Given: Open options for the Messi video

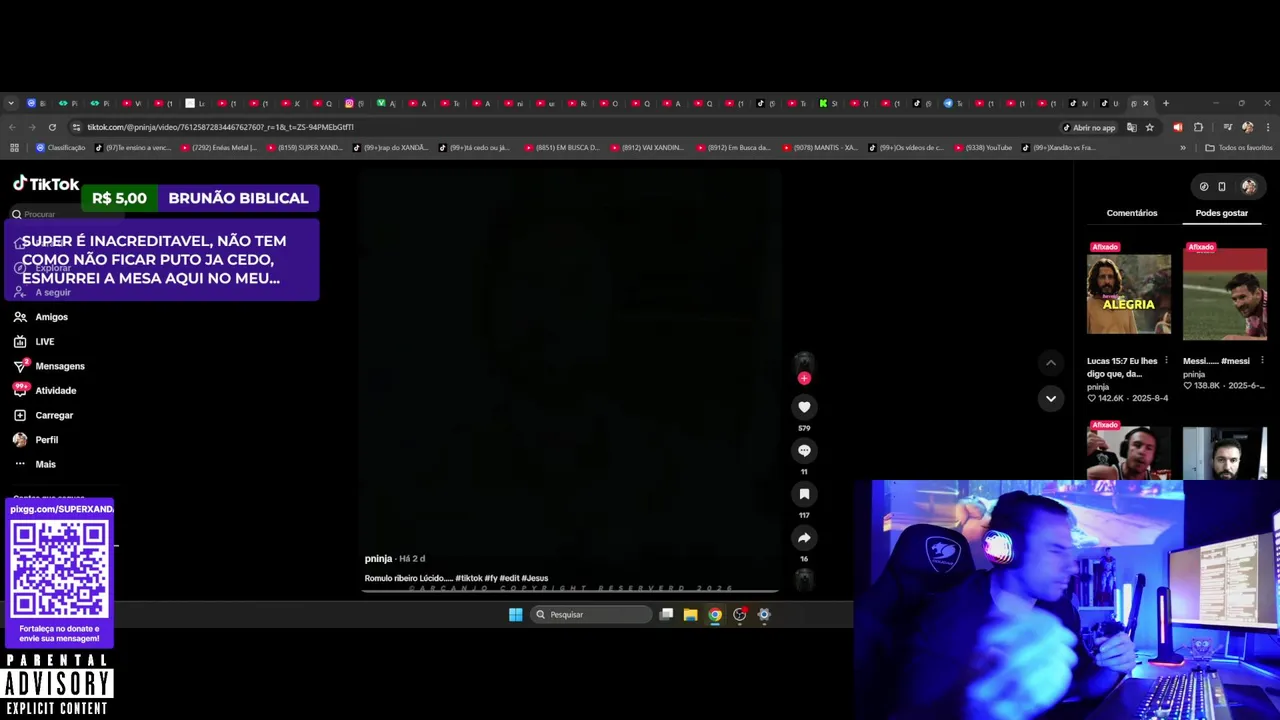Looking at the screenshot, I should click(1262, 361).
